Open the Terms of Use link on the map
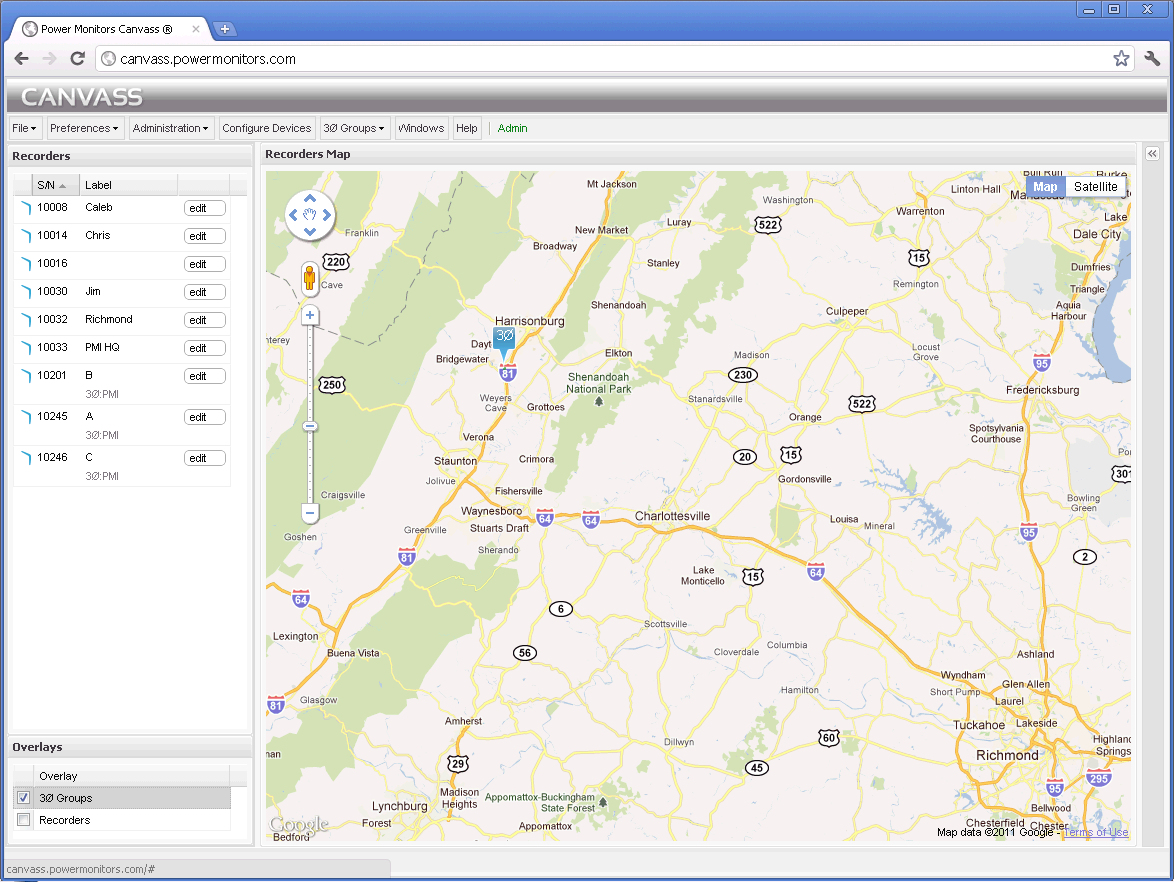The width and height of the screenshot is (1174, 882). pos(1095,832)
